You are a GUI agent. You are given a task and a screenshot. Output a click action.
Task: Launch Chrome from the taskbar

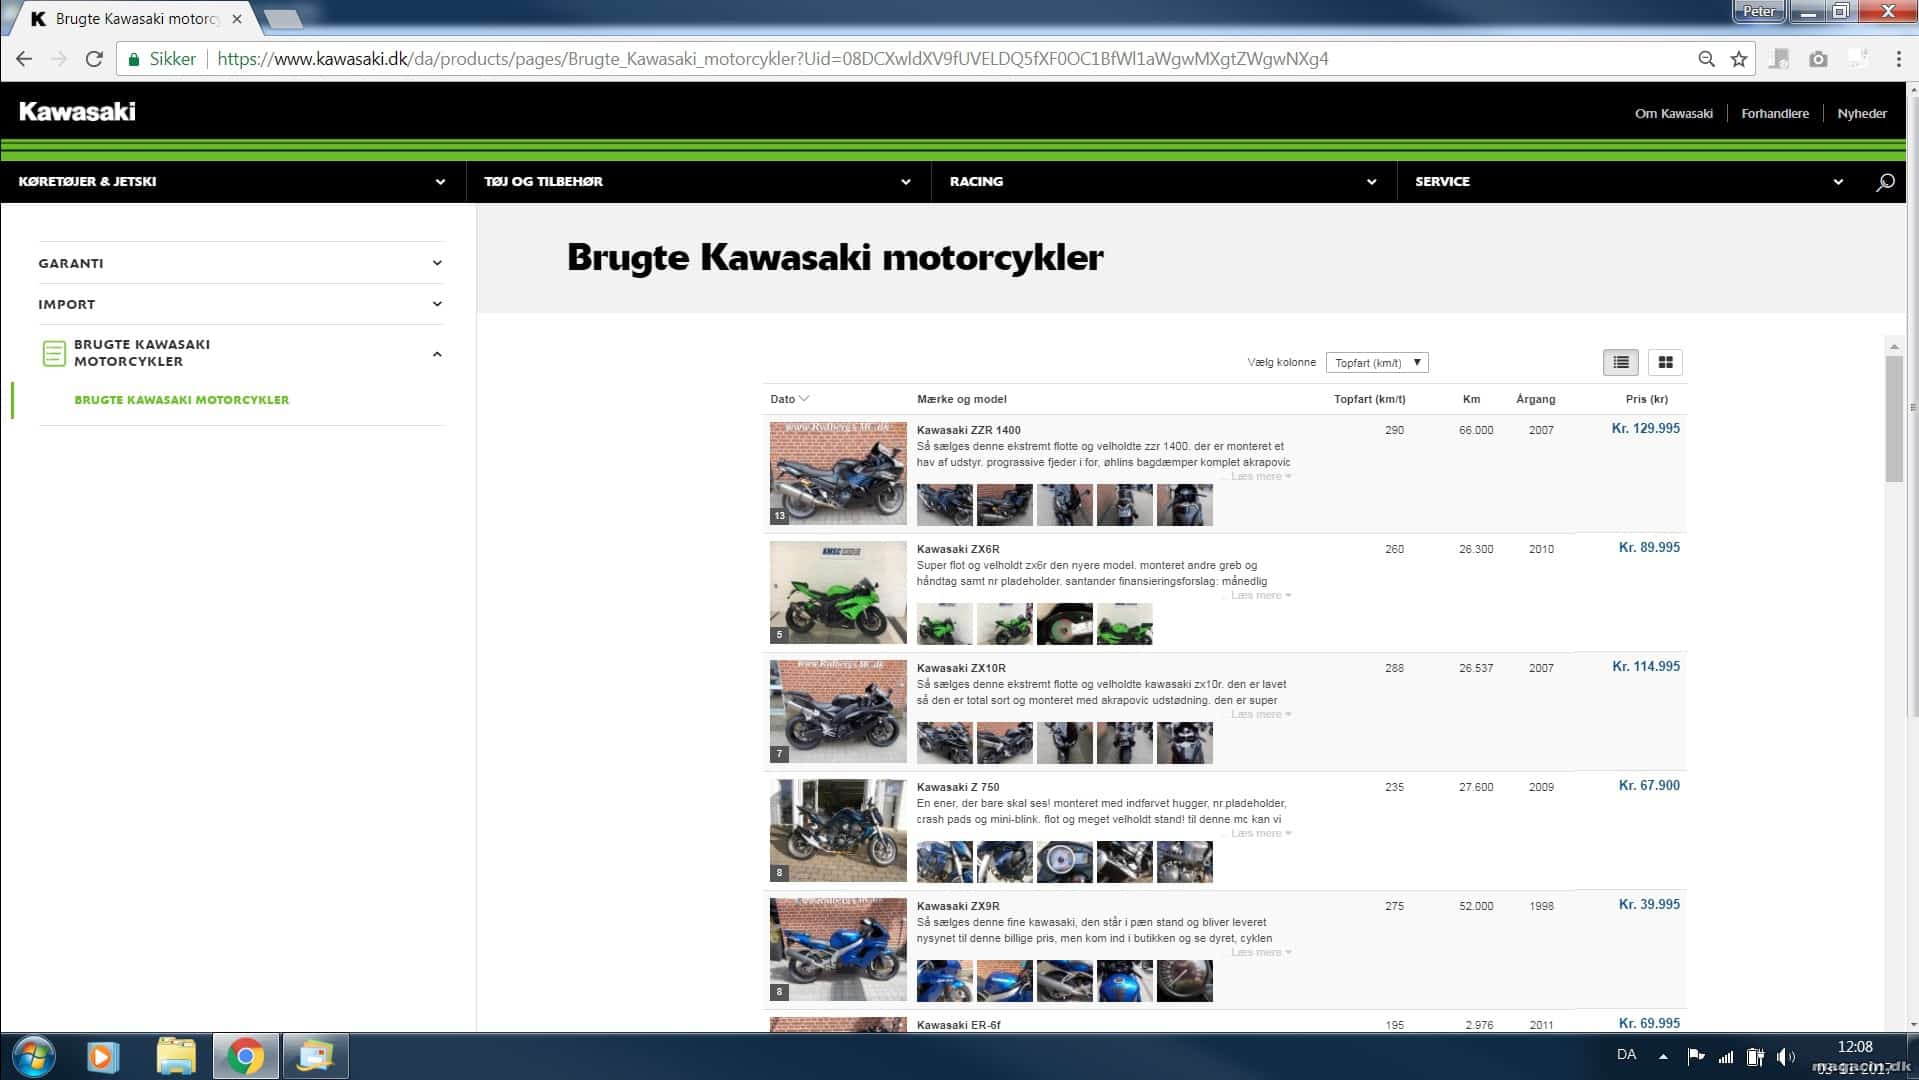click(245, 1056)
